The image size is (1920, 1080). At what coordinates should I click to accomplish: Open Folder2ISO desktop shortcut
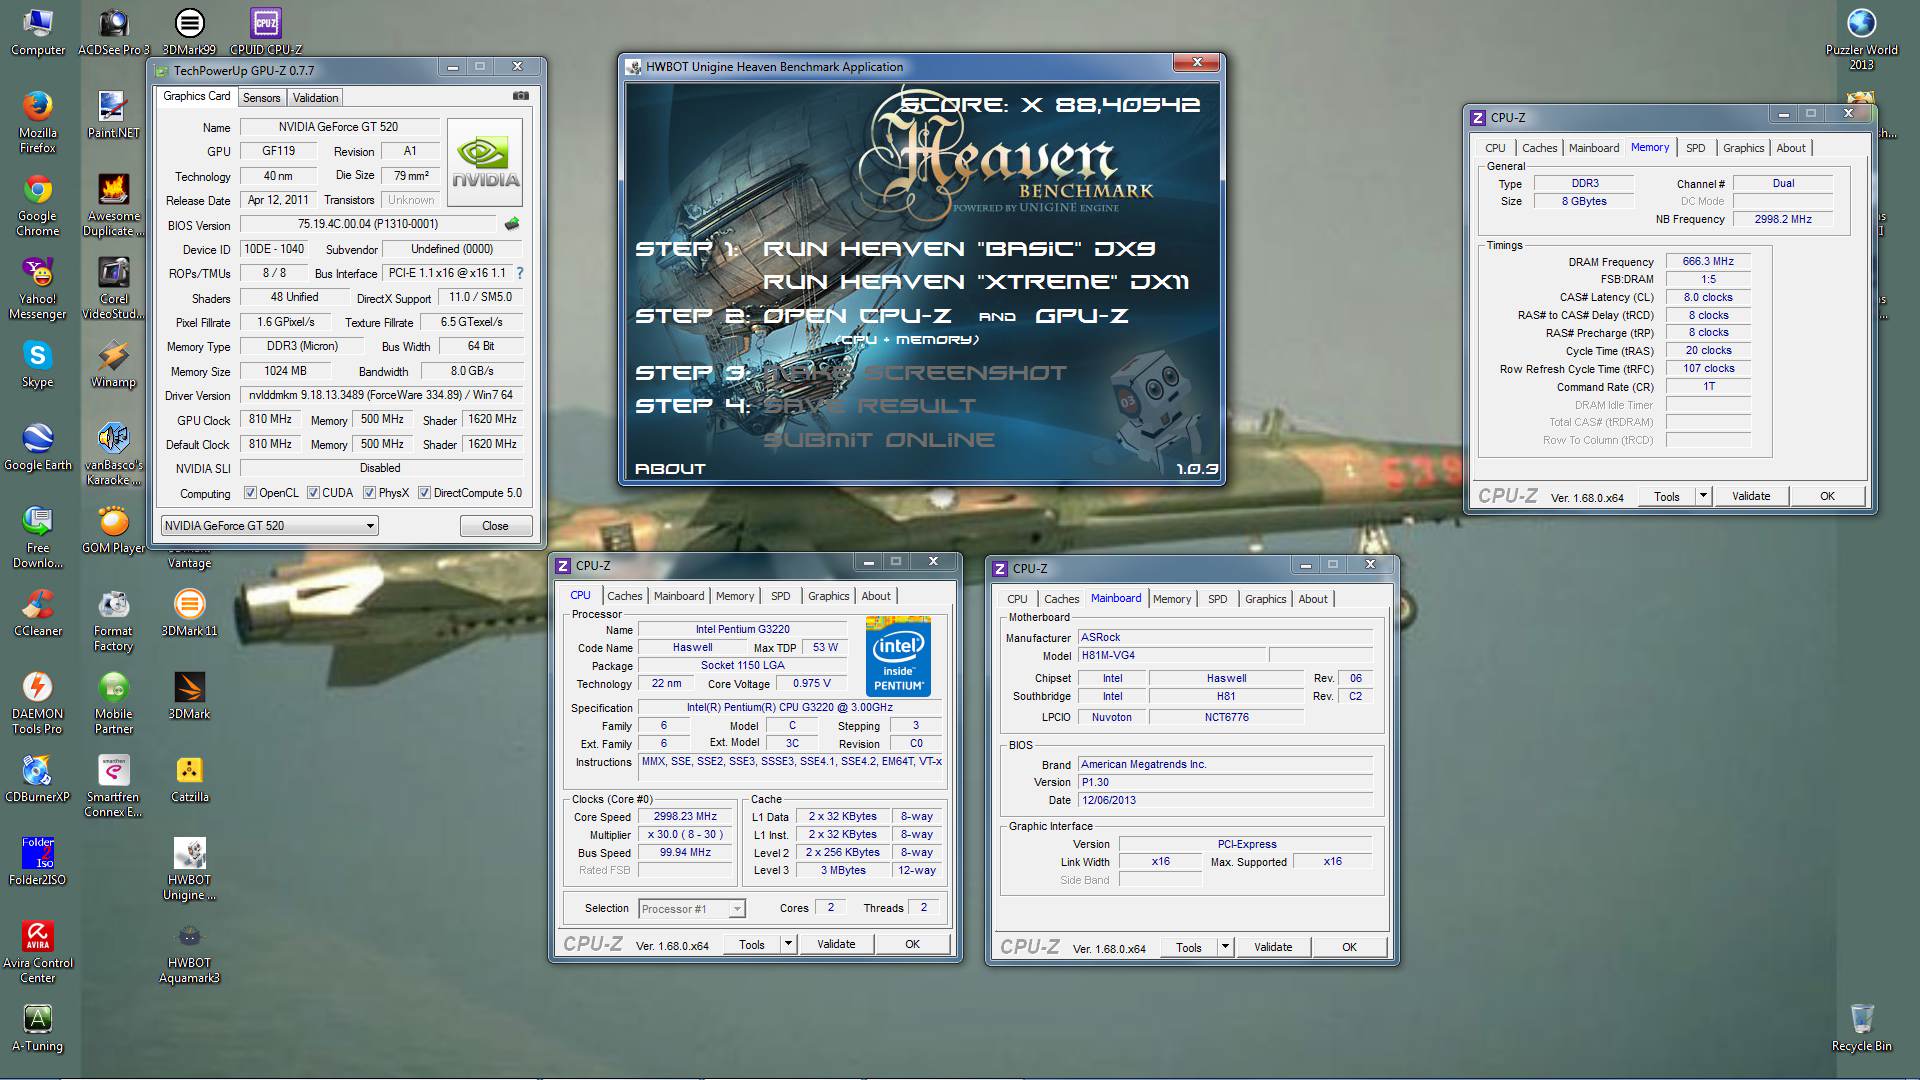point(37,861)
